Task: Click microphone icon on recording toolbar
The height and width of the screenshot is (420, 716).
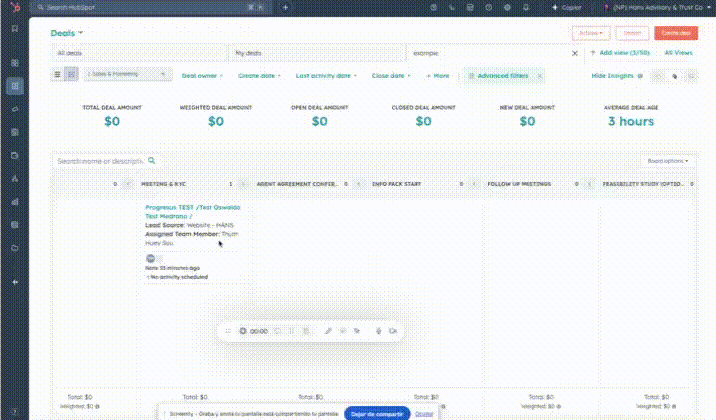Action: tap(379, 330)
